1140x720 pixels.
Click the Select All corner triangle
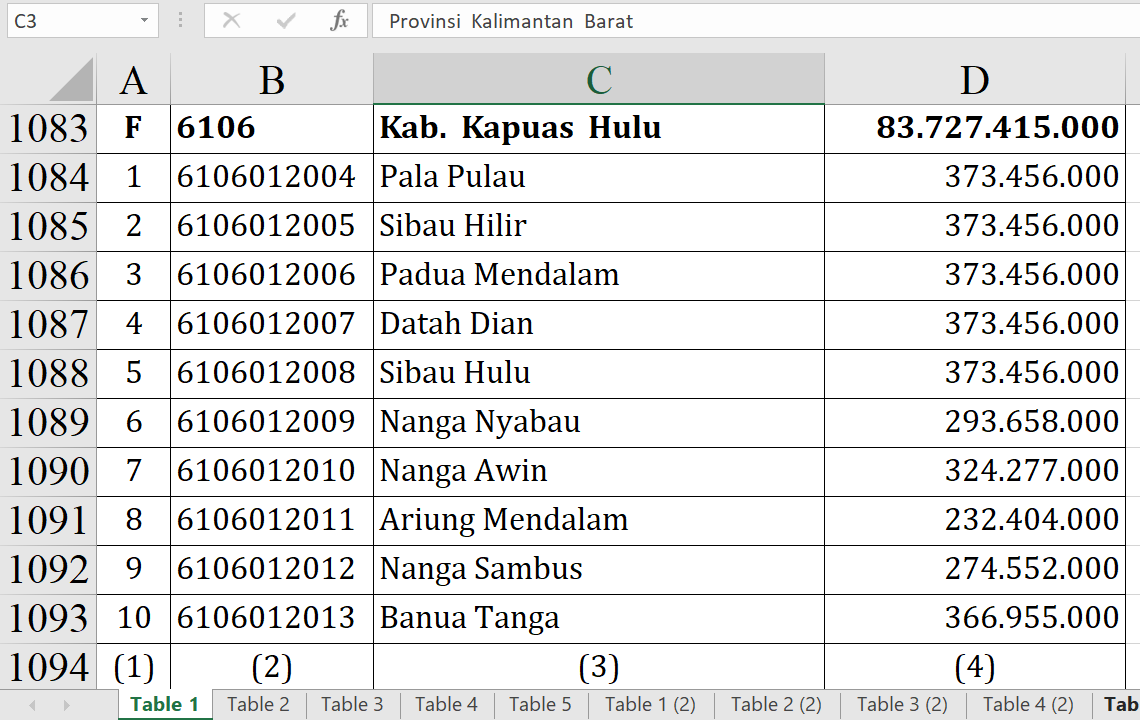72,80
